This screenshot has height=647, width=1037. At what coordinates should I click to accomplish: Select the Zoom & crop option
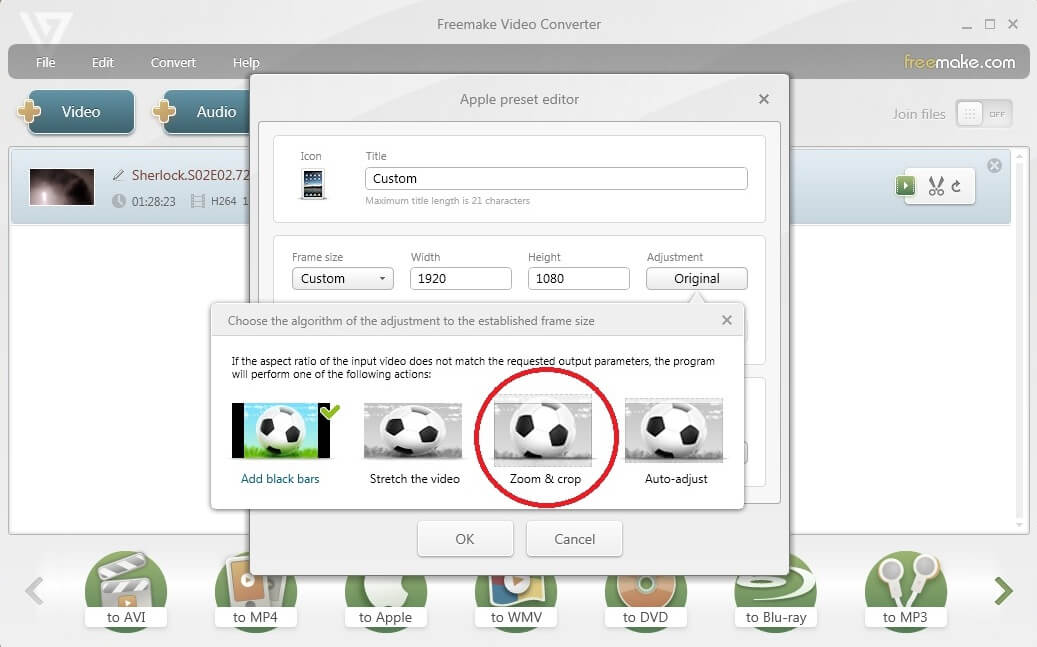pos(545,440)
